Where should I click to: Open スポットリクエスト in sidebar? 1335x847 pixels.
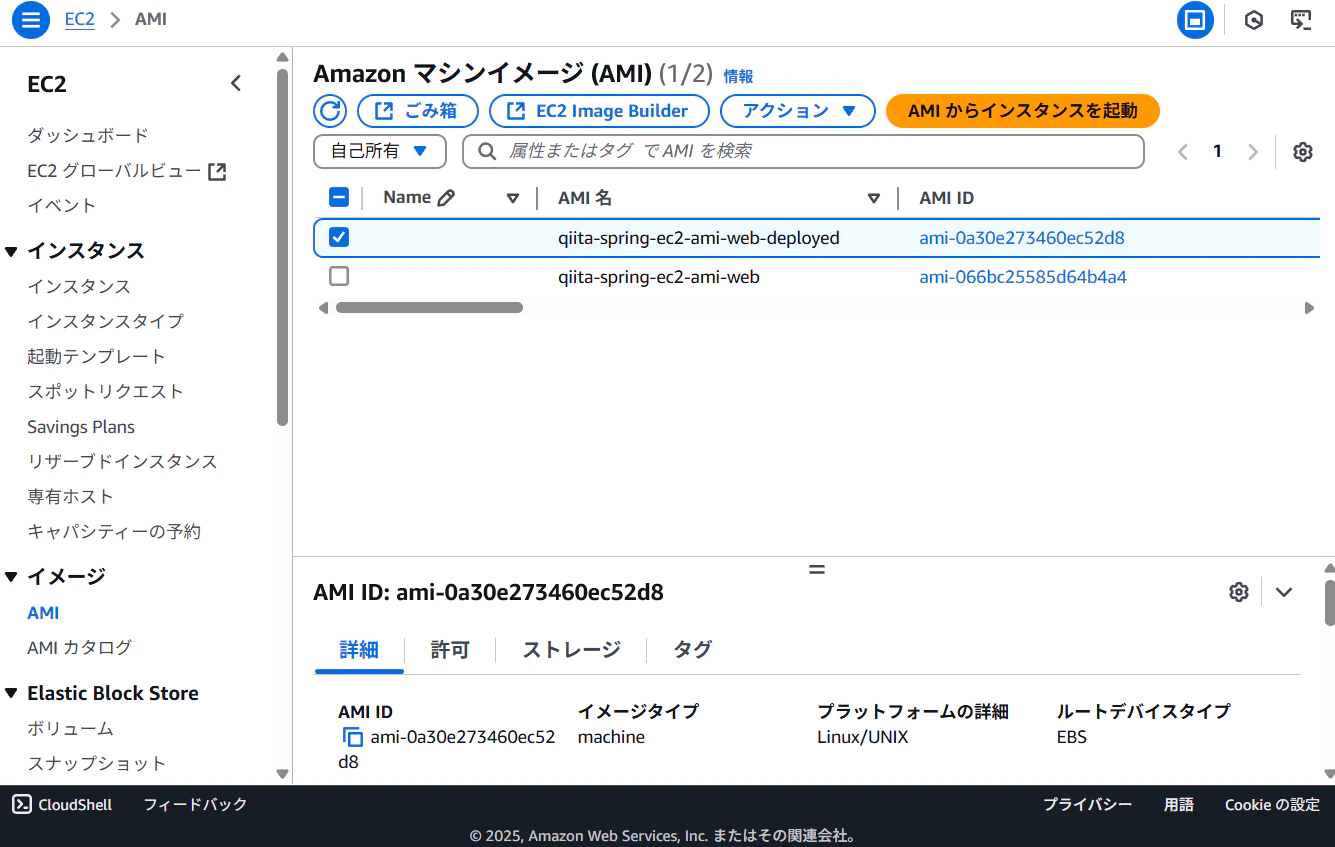point(105,391)
